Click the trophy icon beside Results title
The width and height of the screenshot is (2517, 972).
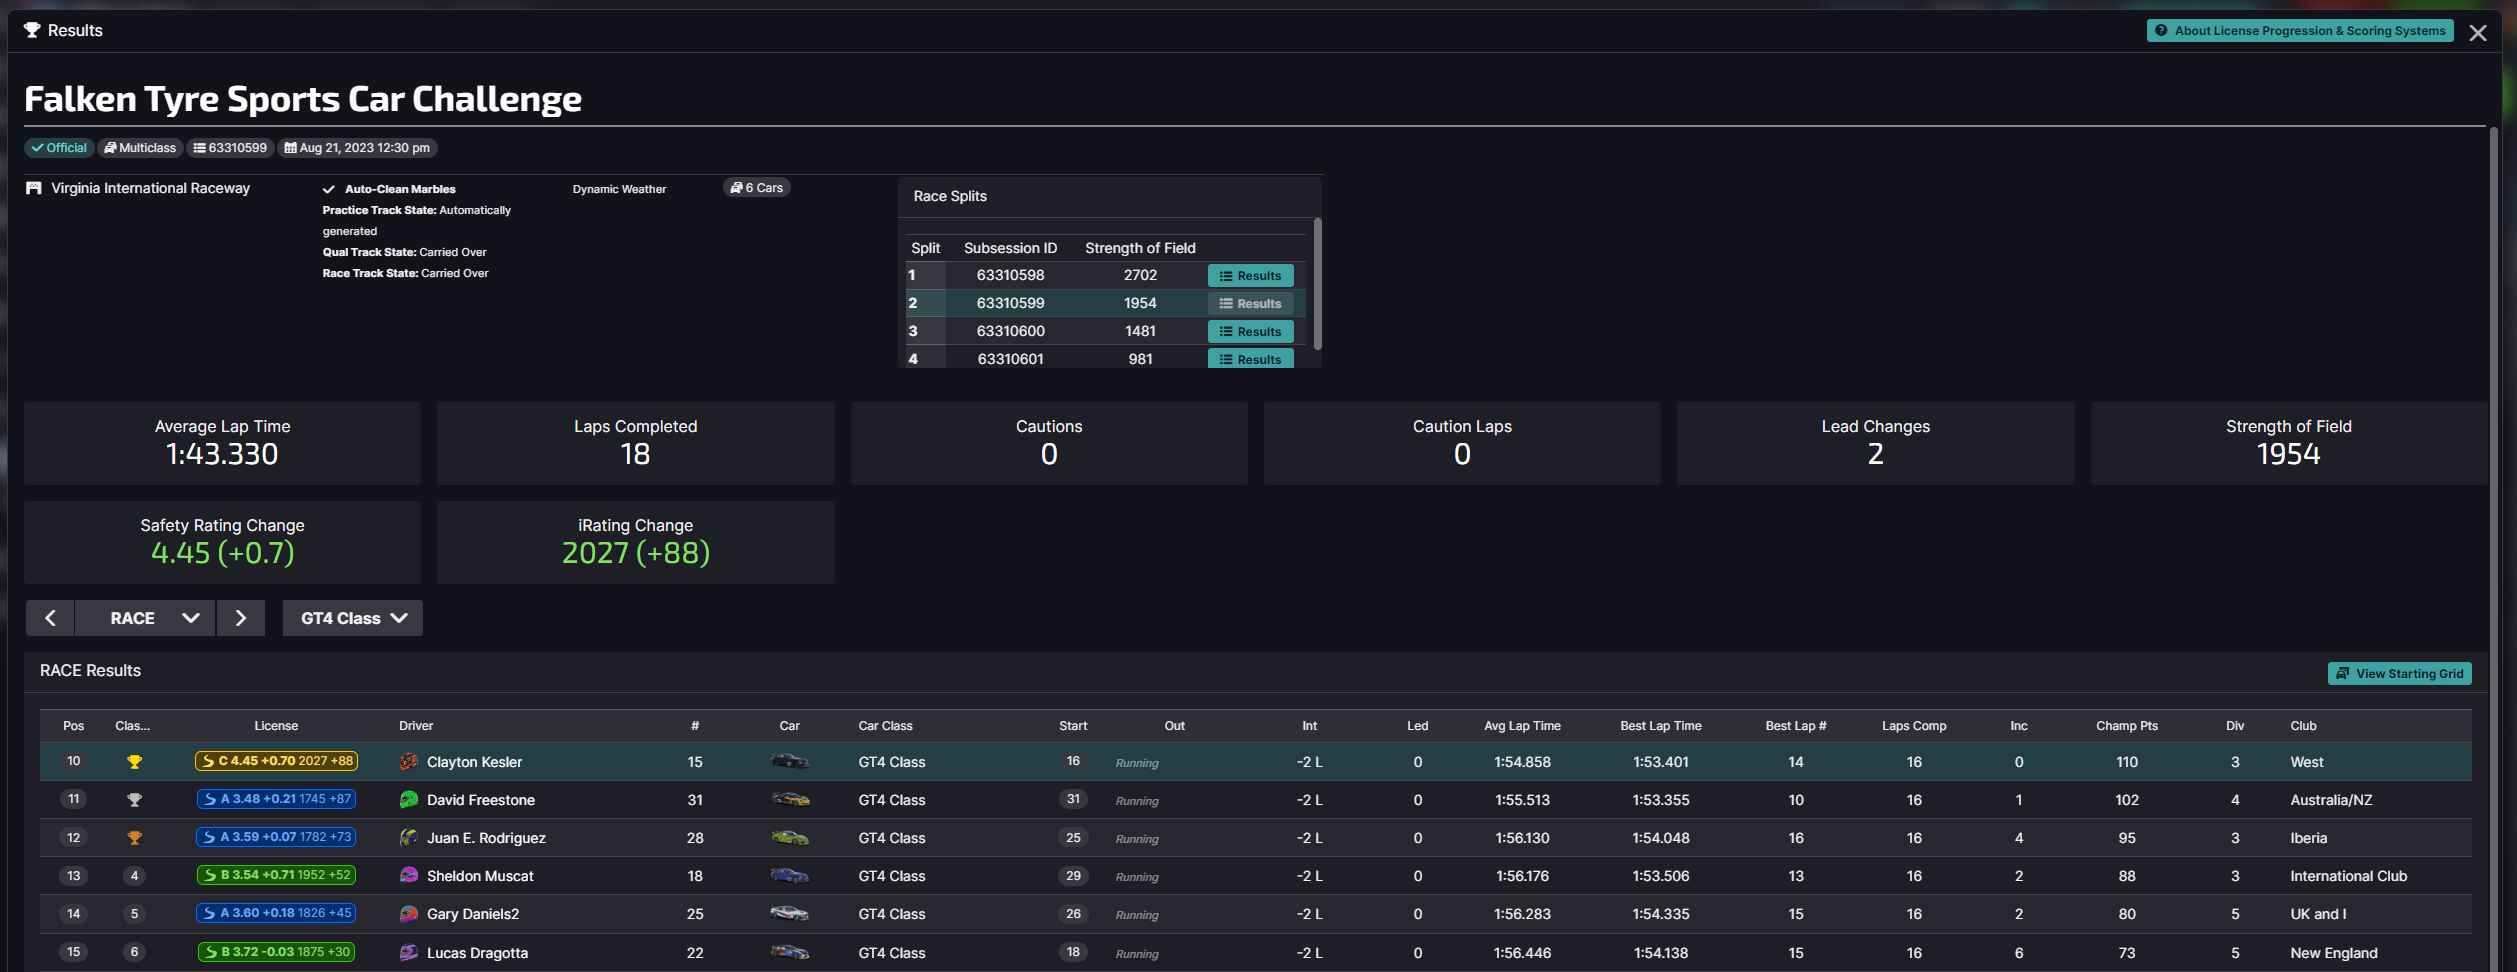pos(32,30)
